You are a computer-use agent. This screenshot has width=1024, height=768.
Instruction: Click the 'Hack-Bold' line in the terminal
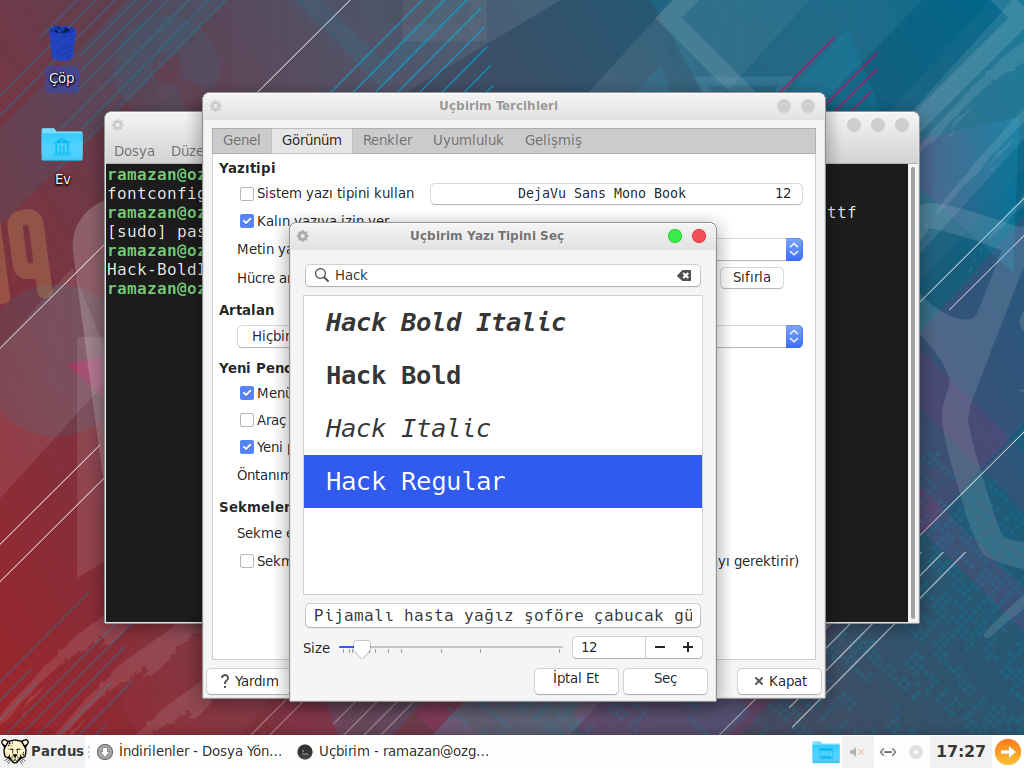pyautogui.click(x=155, y=270)
